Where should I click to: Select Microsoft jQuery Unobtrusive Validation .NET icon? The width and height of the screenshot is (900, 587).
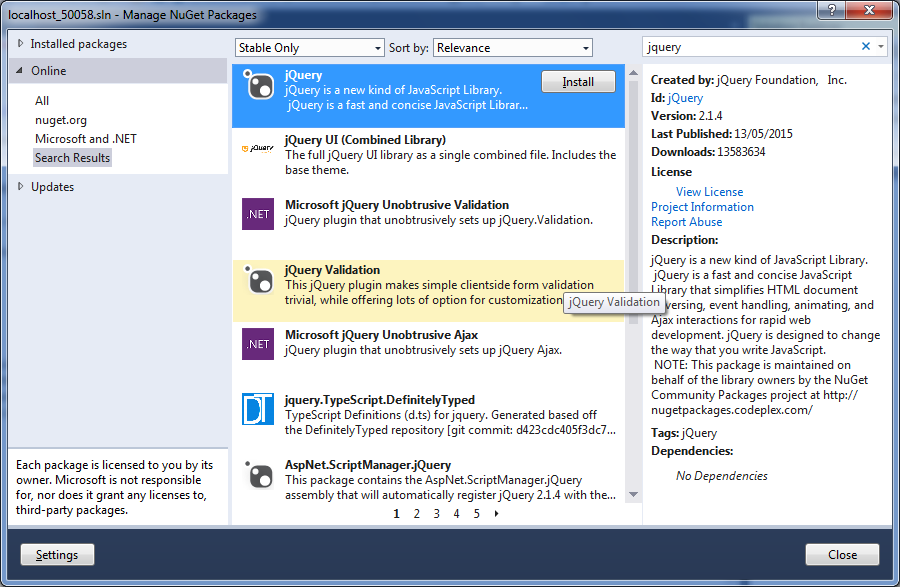point(258,214)
